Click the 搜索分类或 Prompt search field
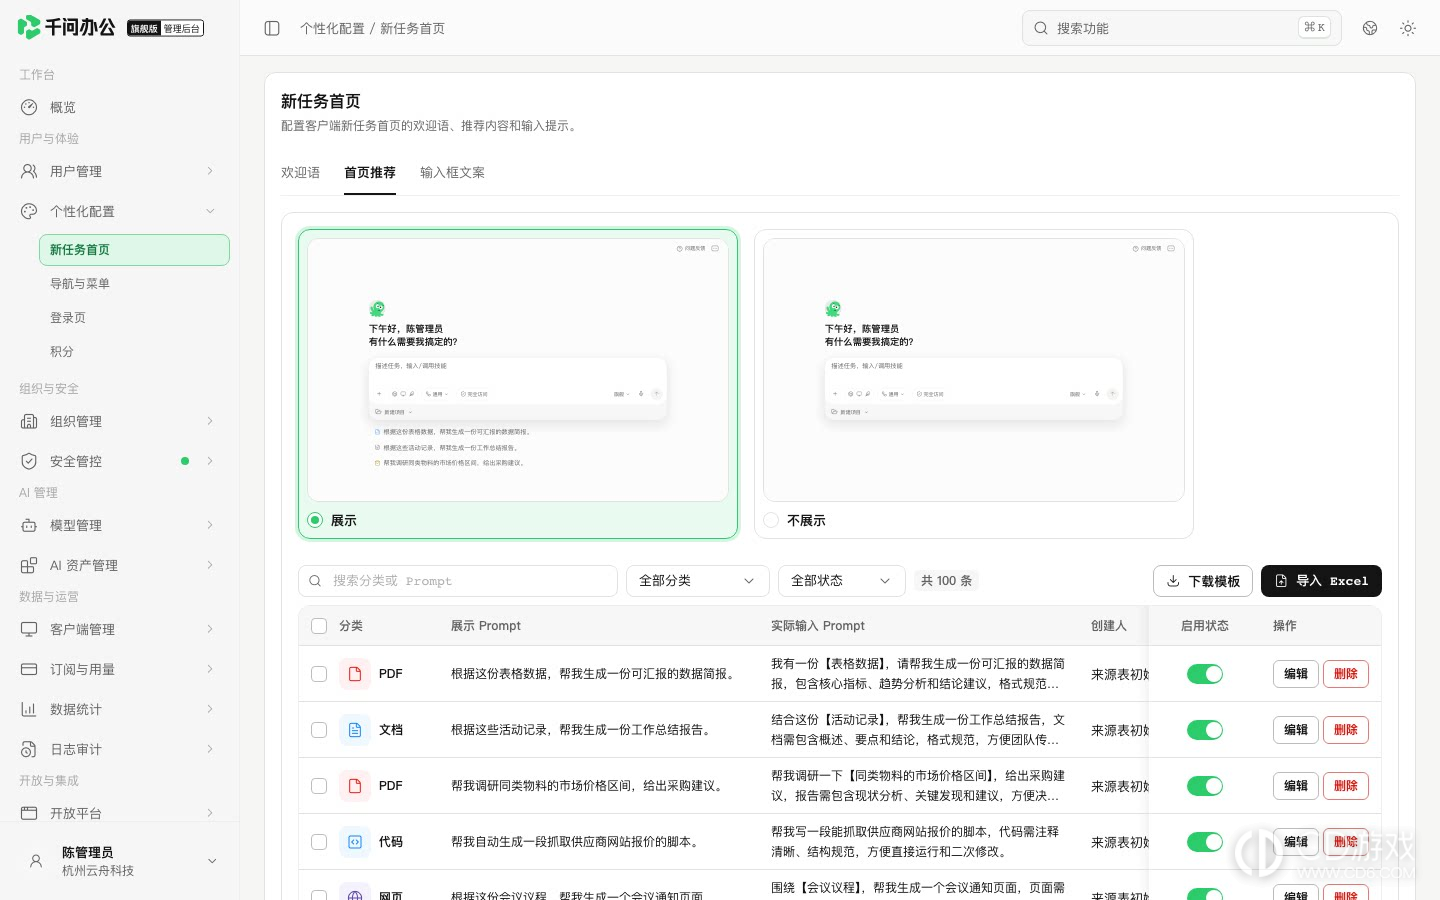 point(458,581)
